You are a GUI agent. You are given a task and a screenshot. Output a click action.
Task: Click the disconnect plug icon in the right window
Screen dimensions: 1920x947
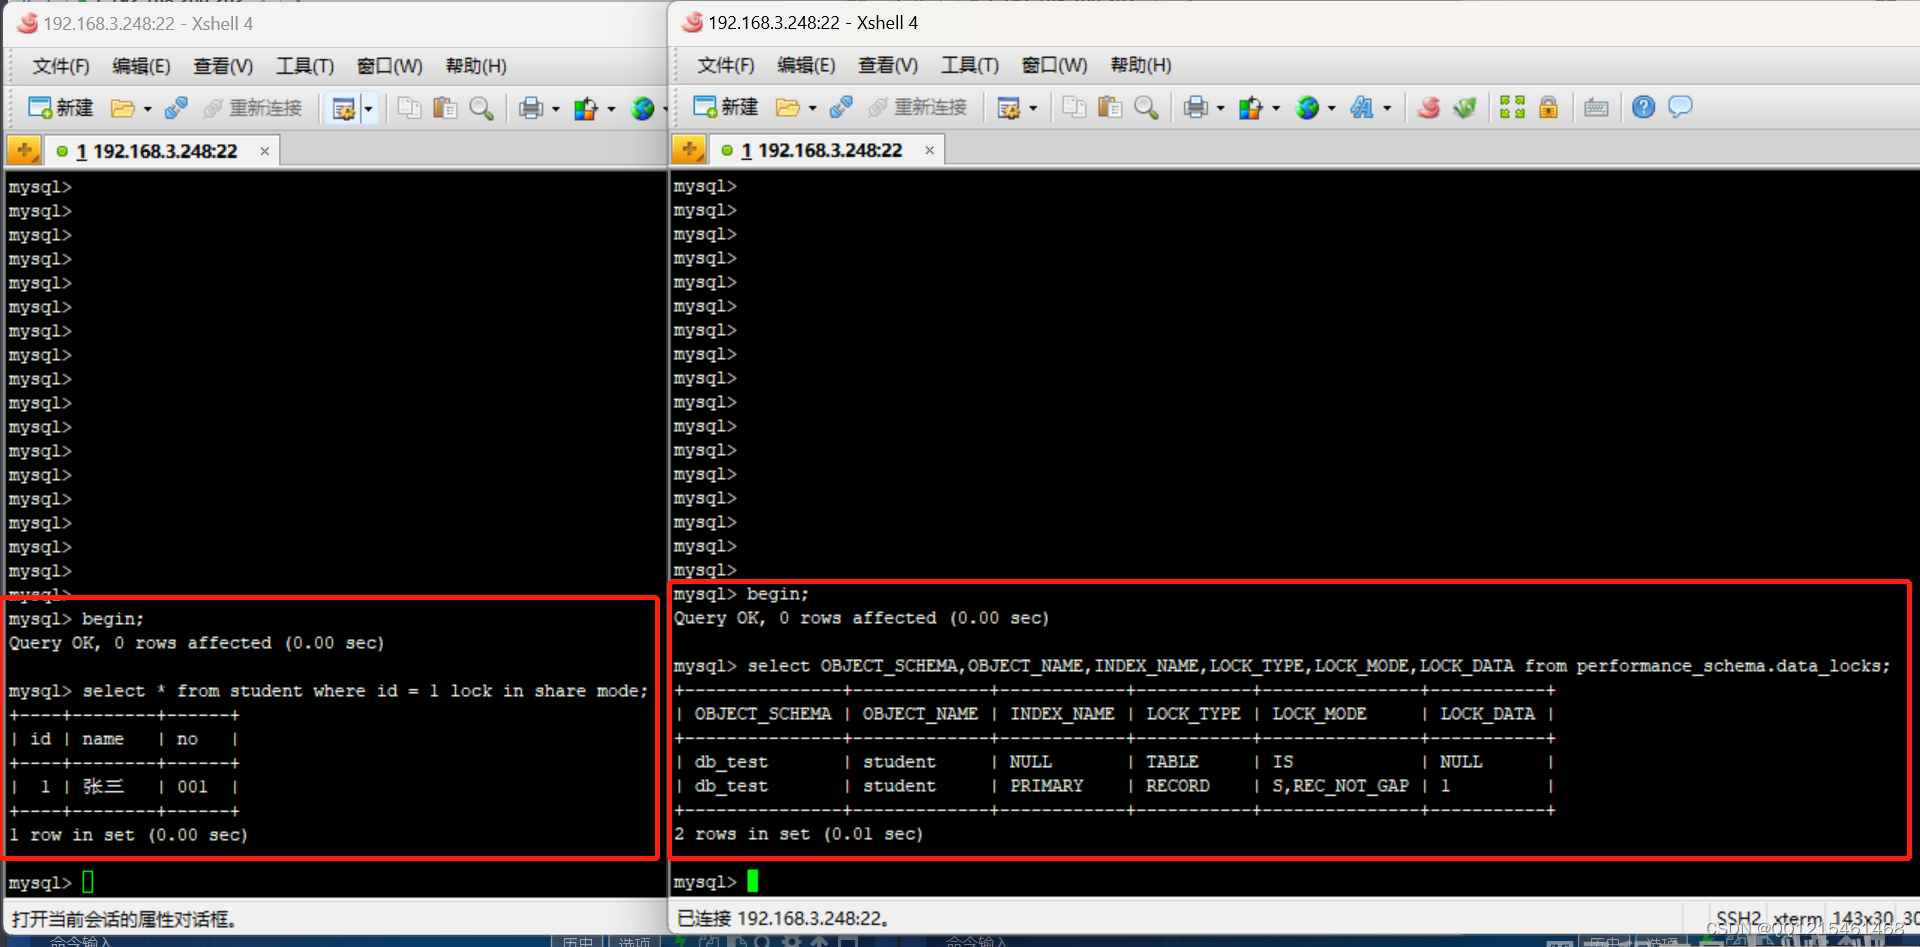point(841,107)
